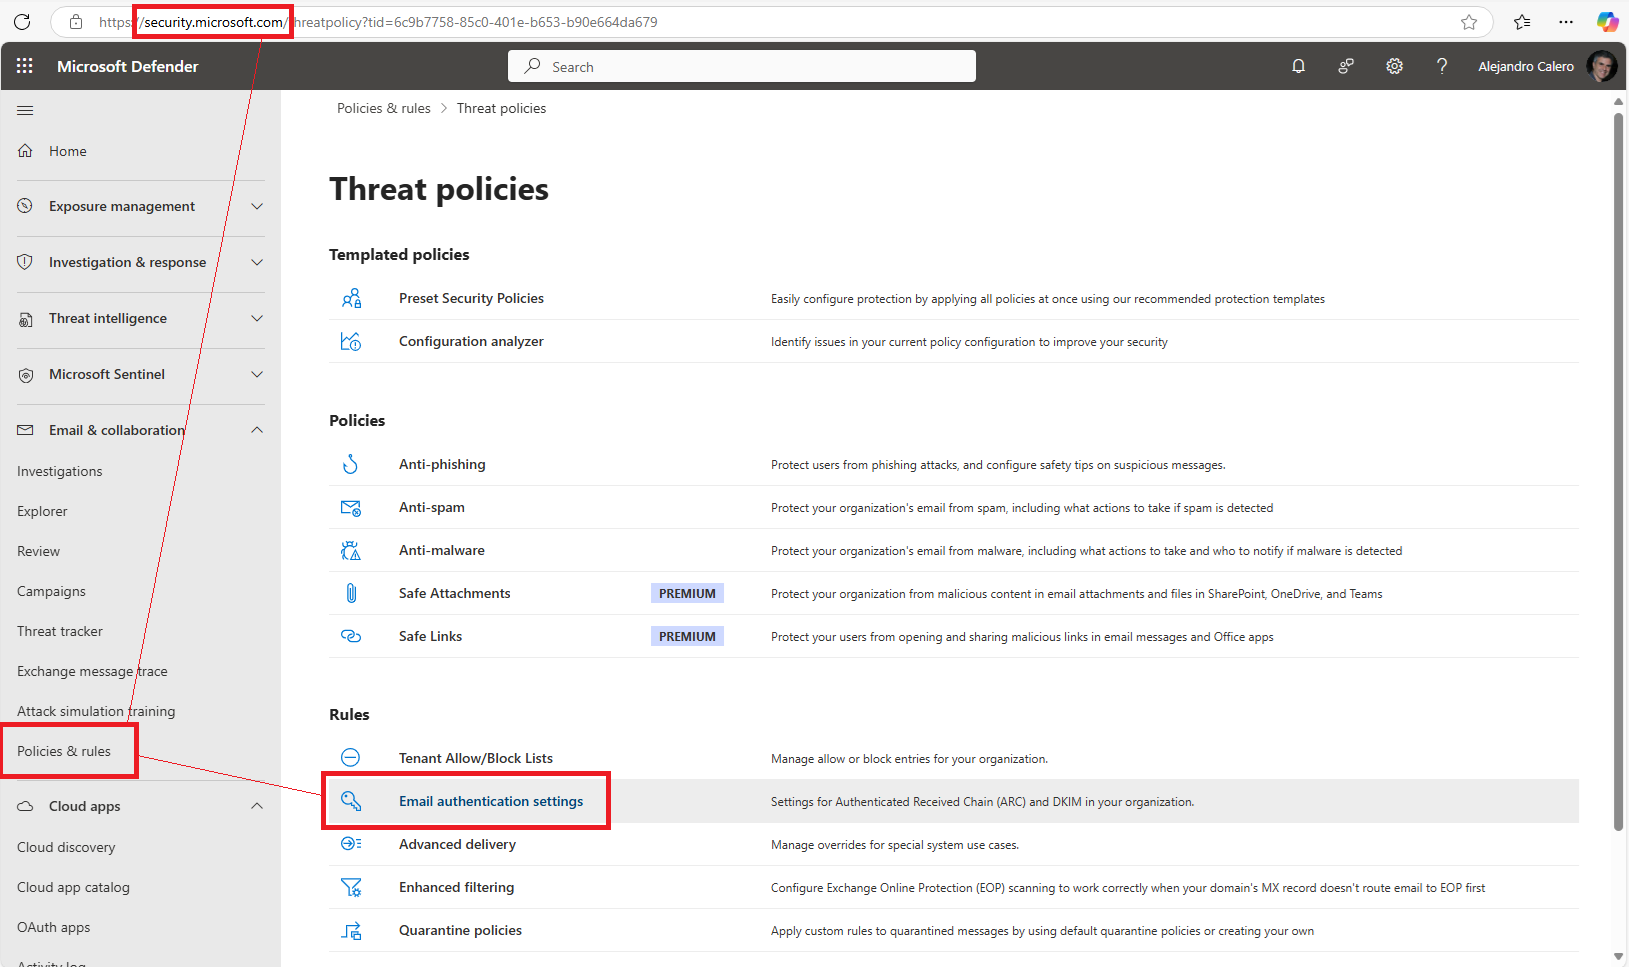Open the Anti-phishing policy link
The image size is (1629, 967).
point(442,464)
